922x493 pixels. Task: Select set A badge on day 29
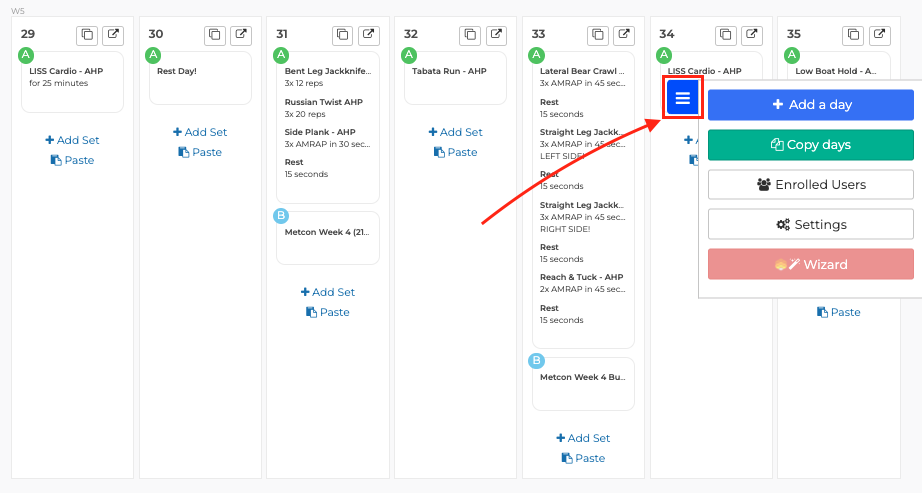(26, 55)
